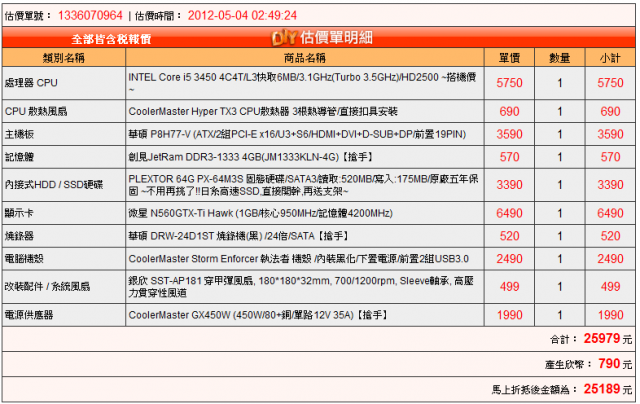Viewport: 640px width, 404px height.
Task: Click subtotal 5750 in the CPU row
Action: (610, 83)
